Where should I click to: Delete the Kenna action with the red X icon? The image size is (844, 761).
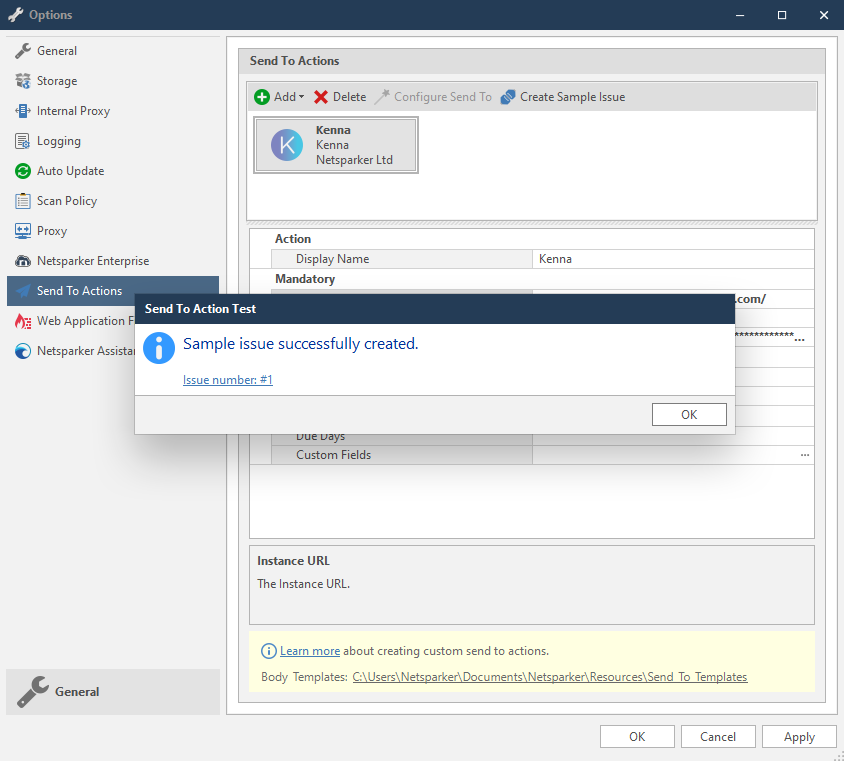pos(323,96)
